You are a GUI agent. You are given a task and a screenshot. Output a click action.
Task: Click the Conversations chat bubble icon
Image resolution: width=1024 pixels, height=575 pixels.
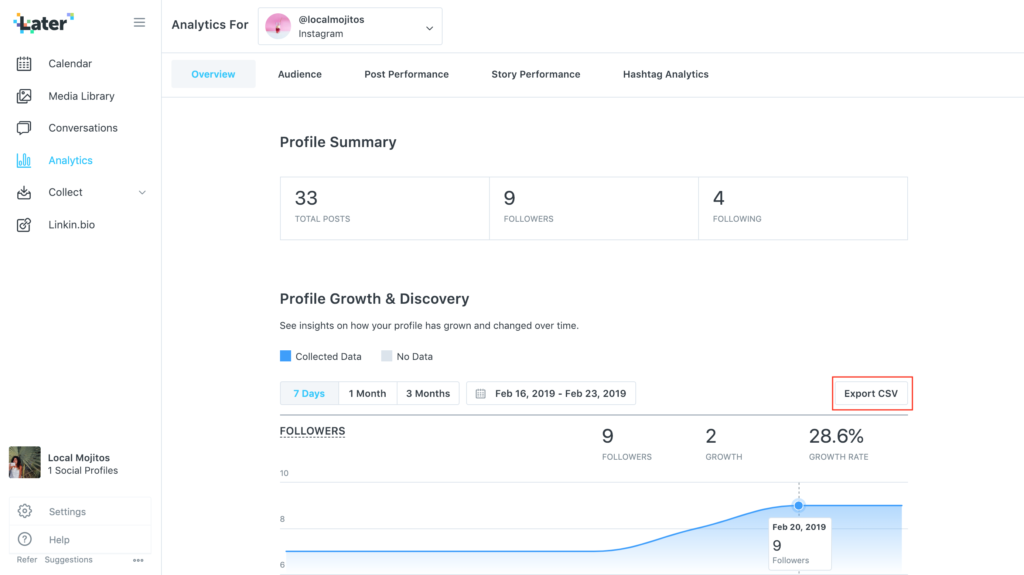(x=24, y=128)
